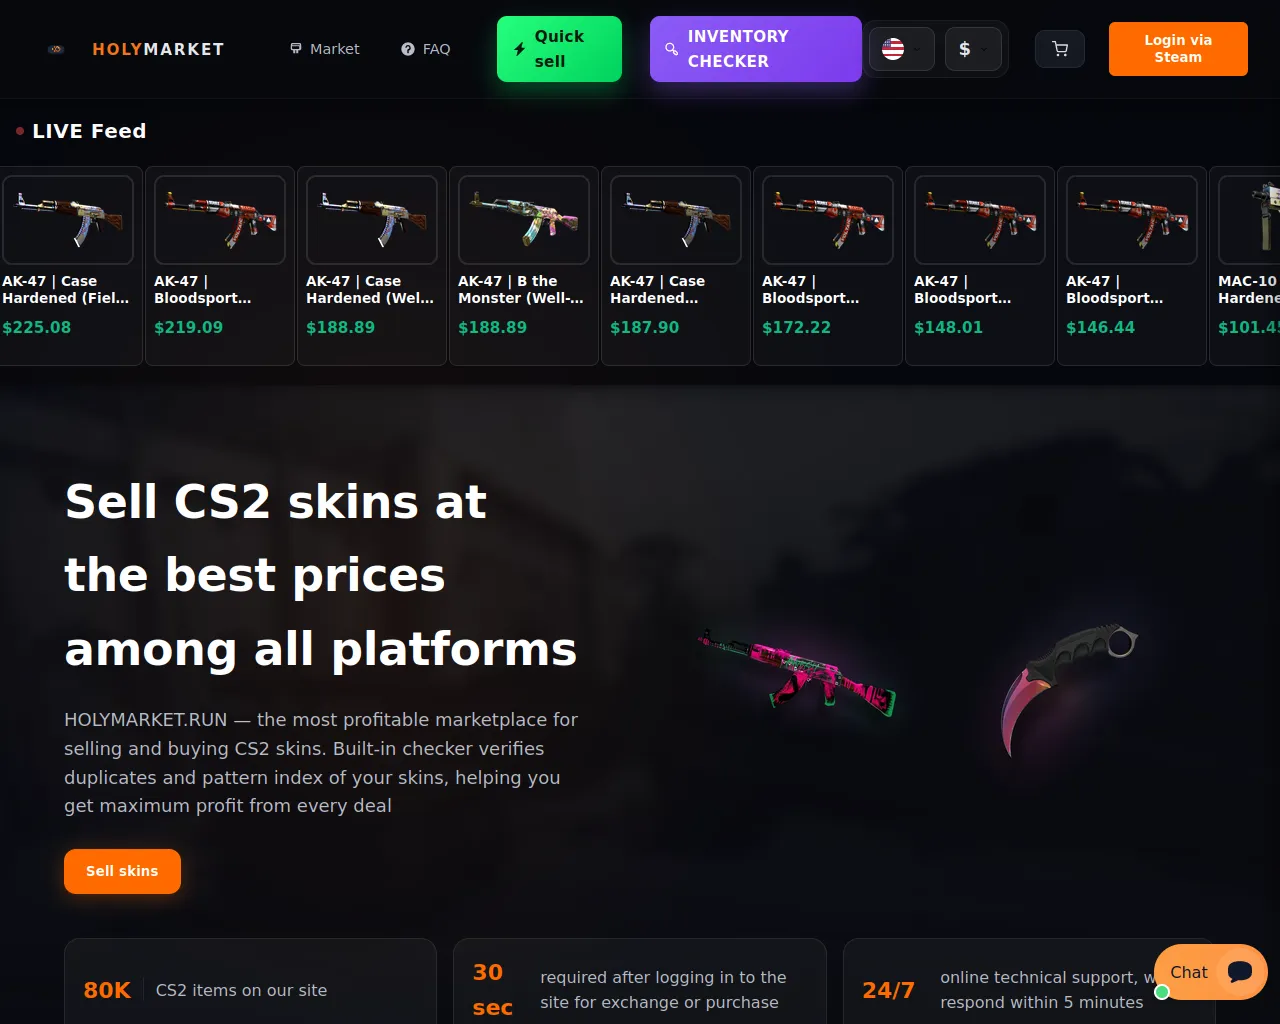1280x1024 pixels.
Task: Click the orange Sell skins button
Action: (122, 871)
